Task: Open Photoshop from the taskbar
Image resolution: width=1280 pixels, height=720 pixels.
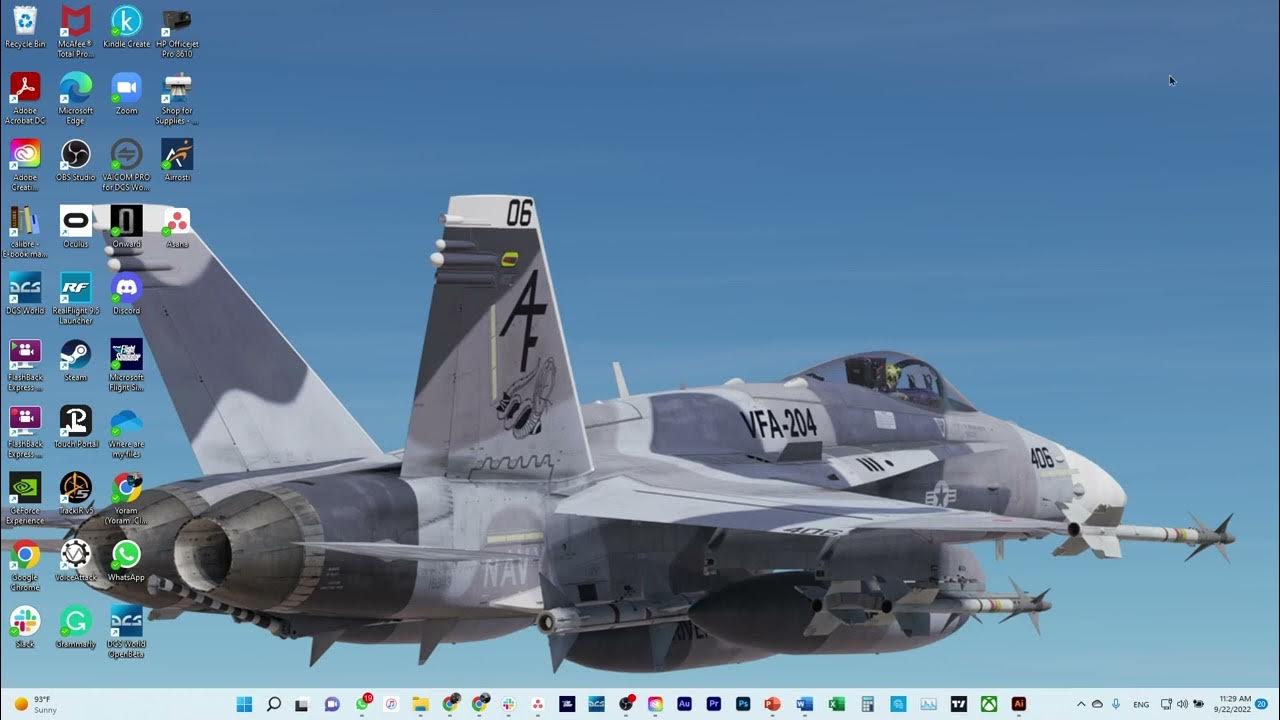Action: (743, 704)
